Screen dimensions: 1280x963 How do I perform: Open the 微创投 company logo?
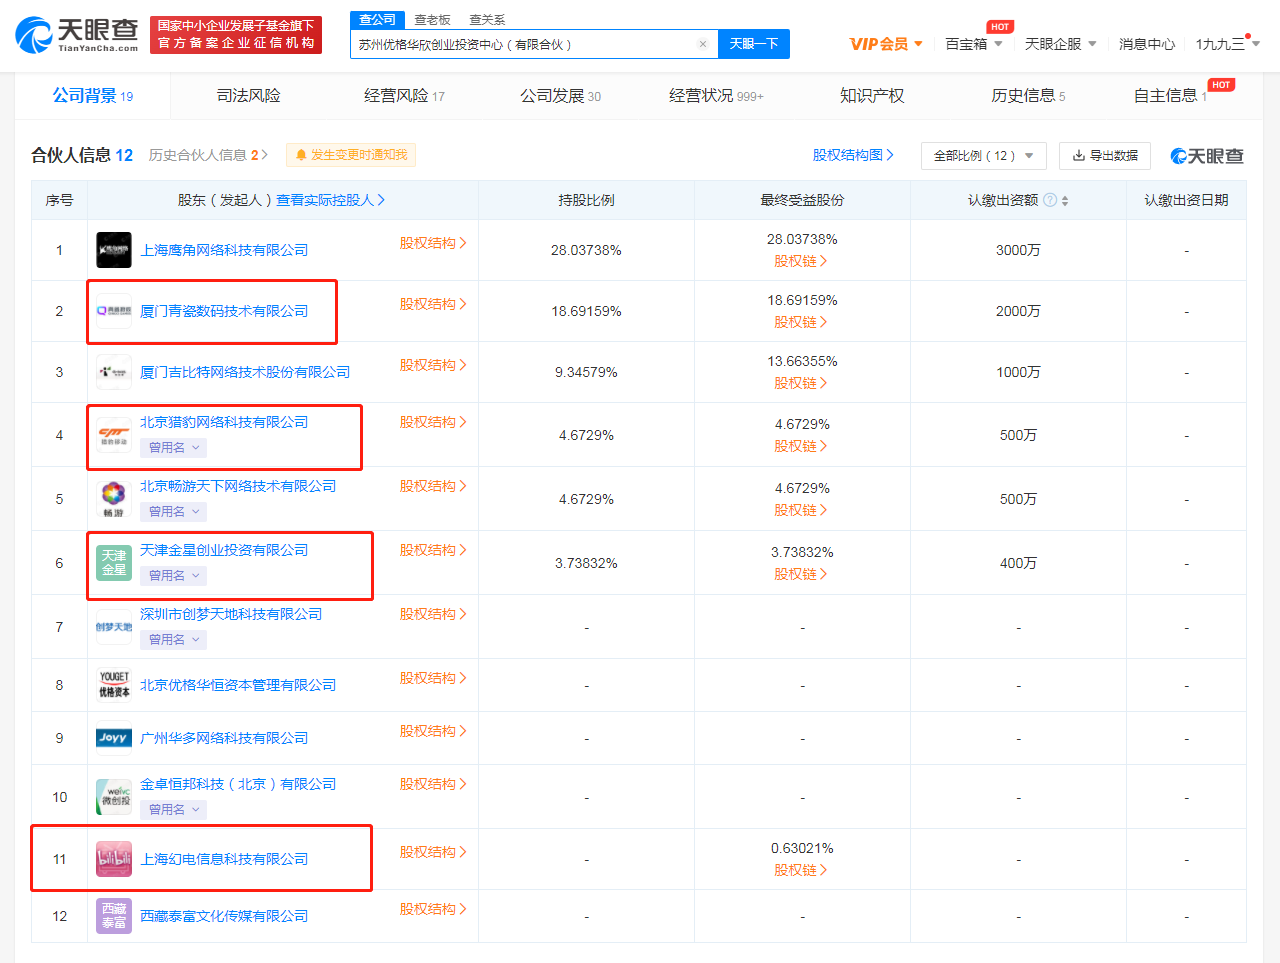coord(114,797)
